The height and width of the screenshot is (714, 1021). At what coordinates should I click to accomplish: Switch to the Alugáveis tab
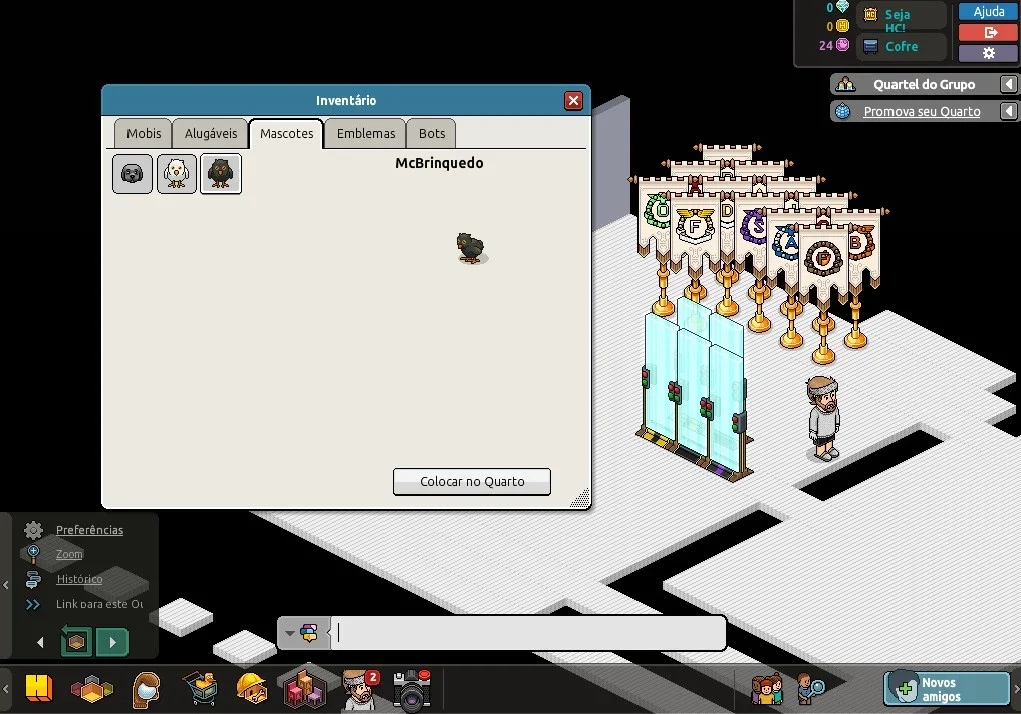coord(210,133)
